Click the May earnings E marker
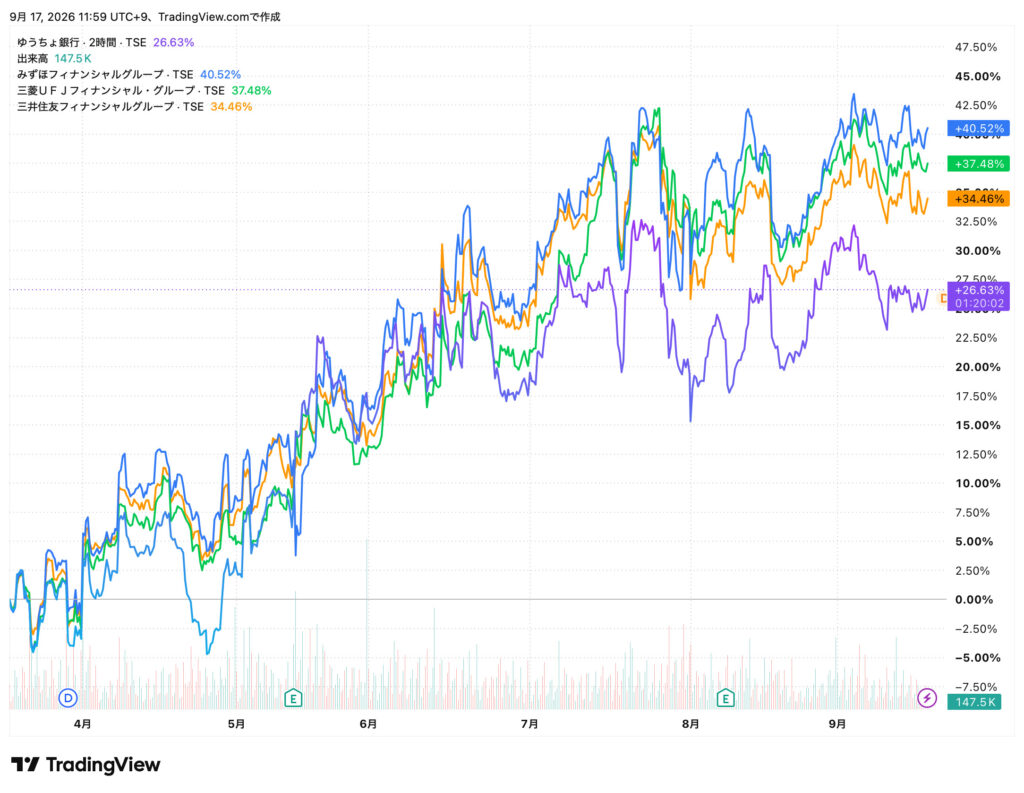1024x793 pixels. tap(293, 698)
